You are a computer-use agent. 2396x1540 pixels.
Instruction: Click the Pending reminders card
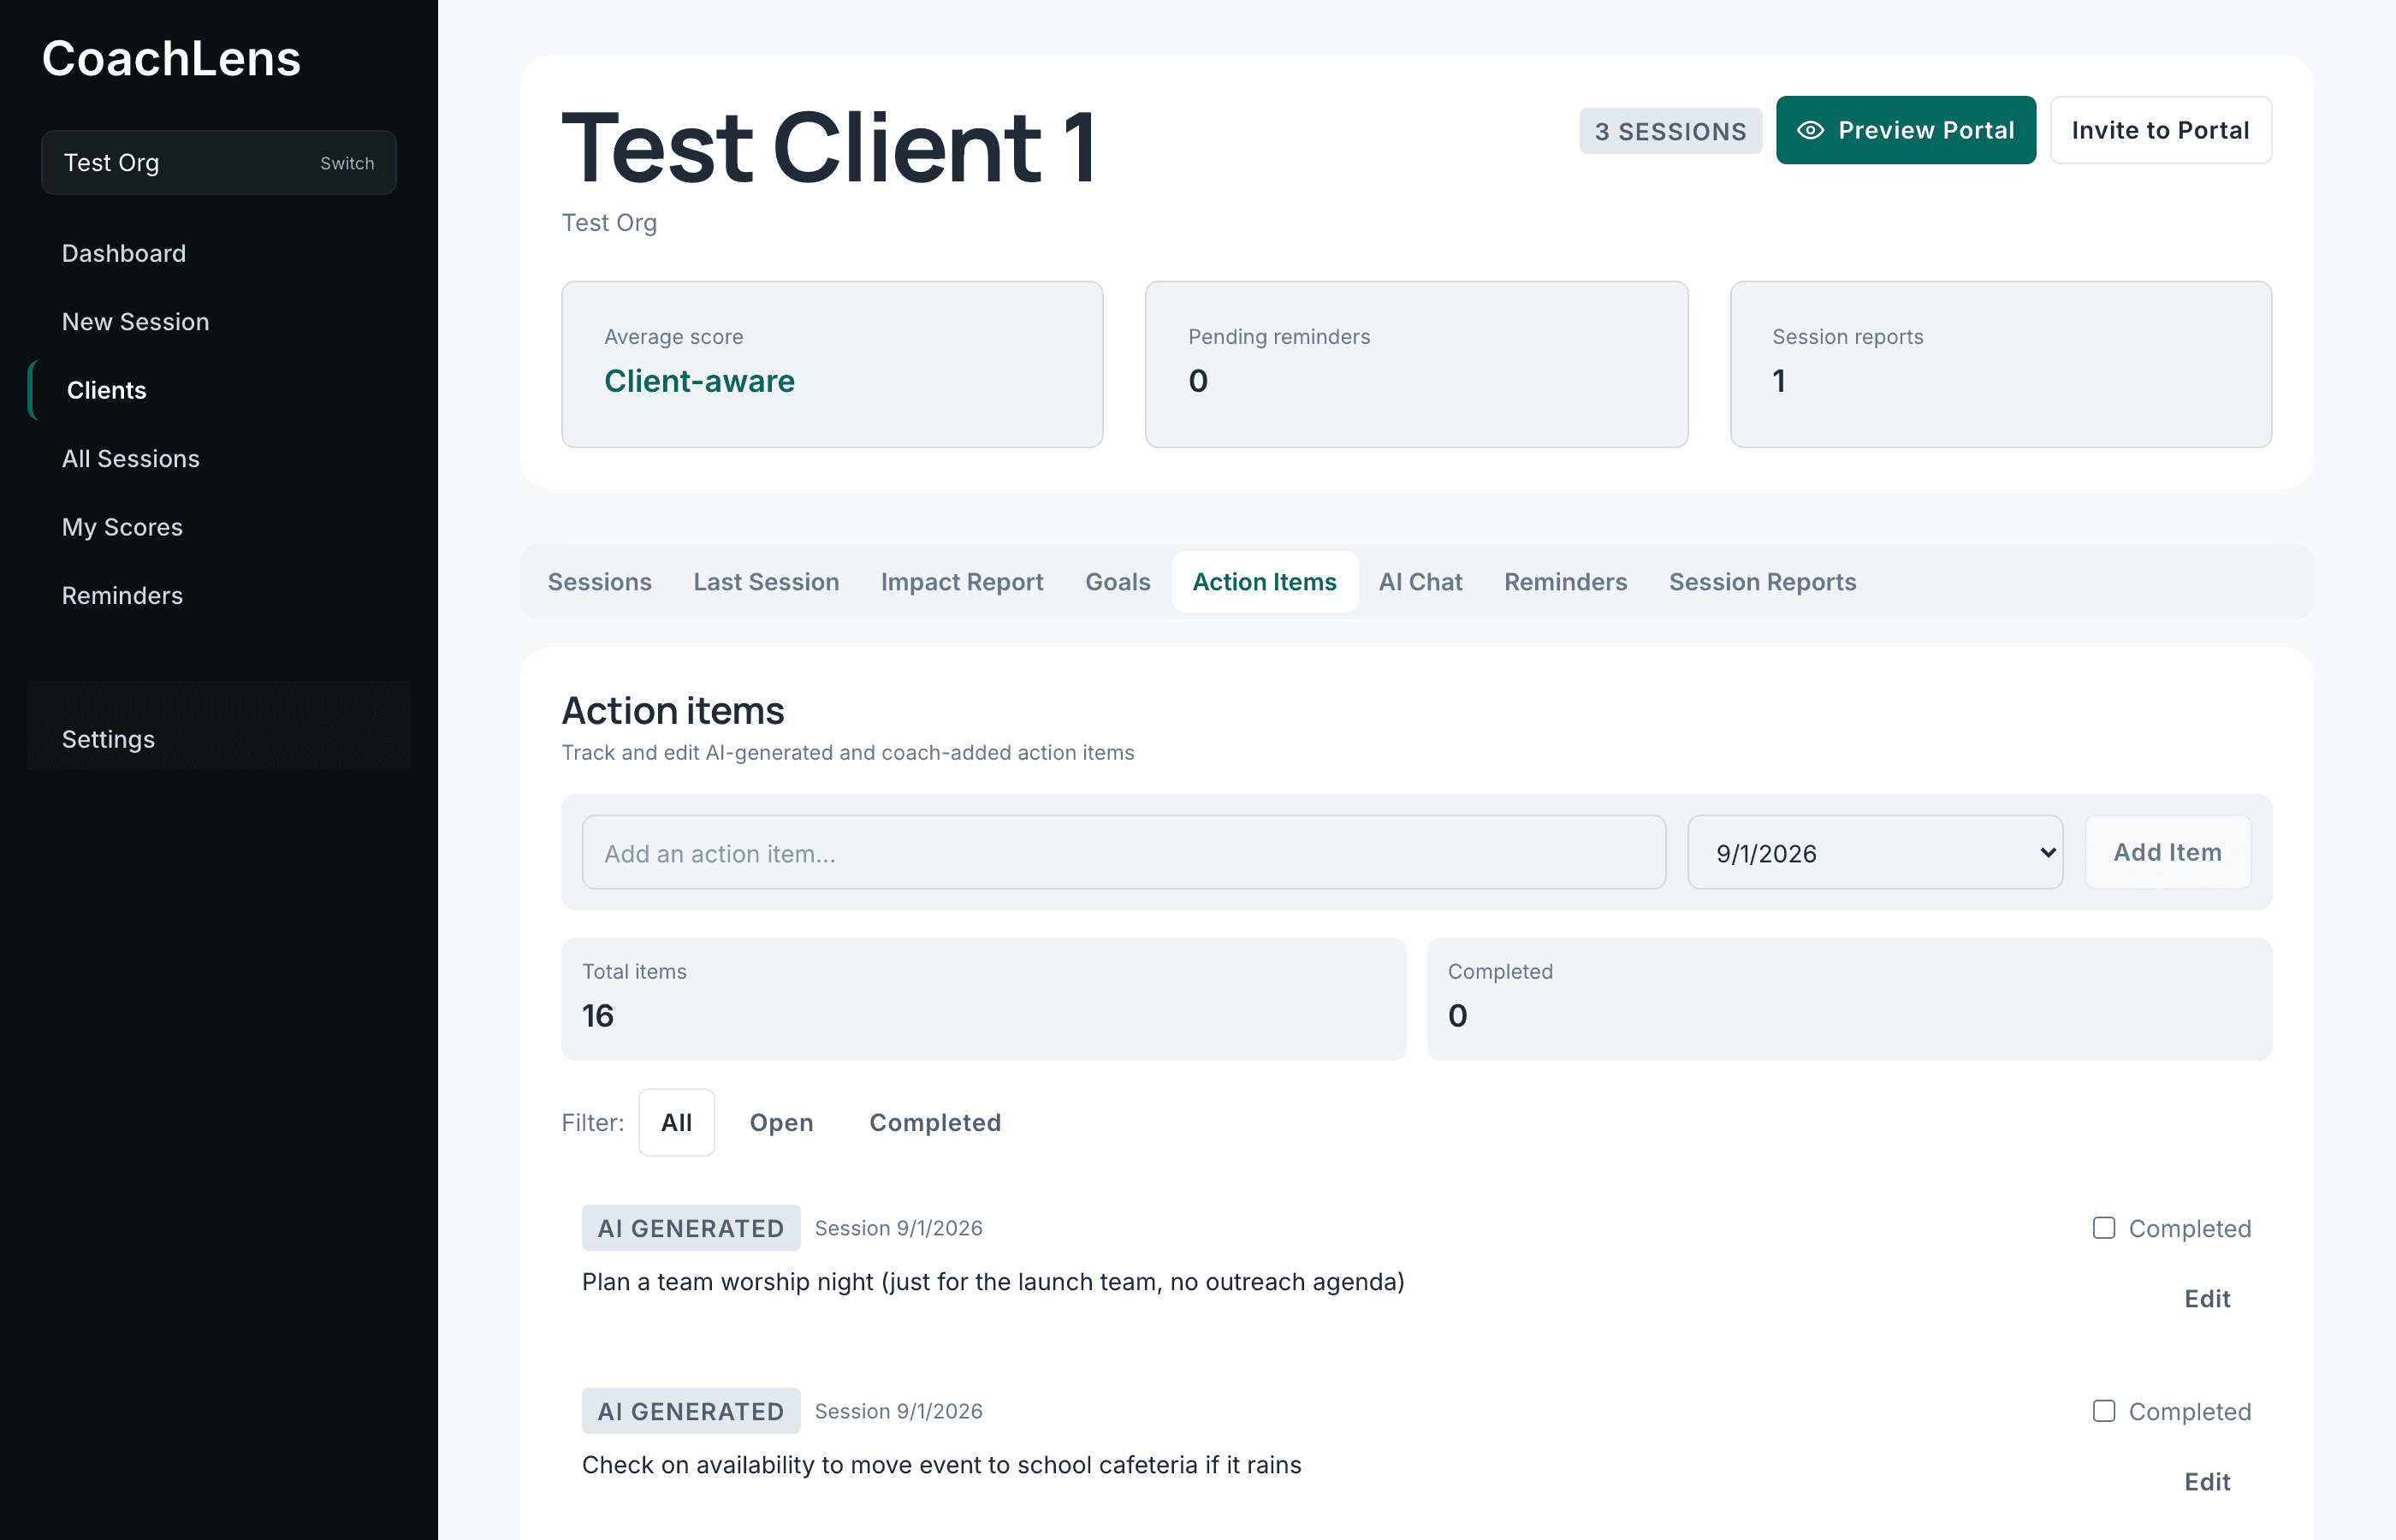tap(1416, 364)
